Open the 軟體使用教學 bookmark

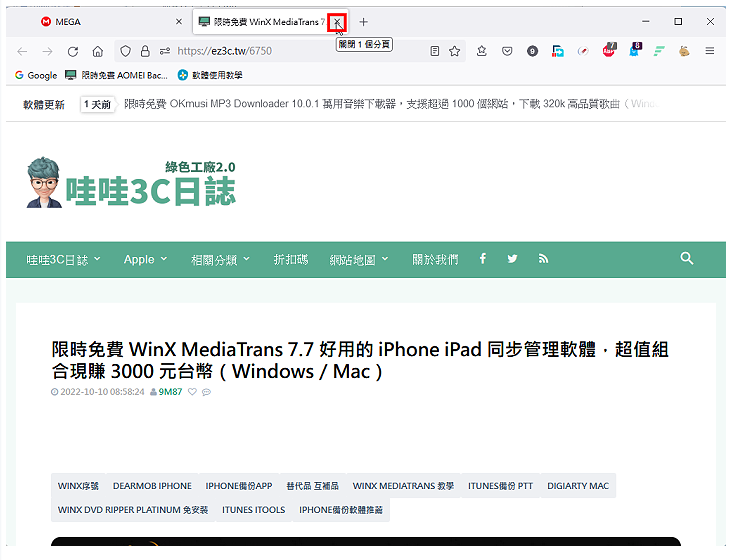point(210,76)
